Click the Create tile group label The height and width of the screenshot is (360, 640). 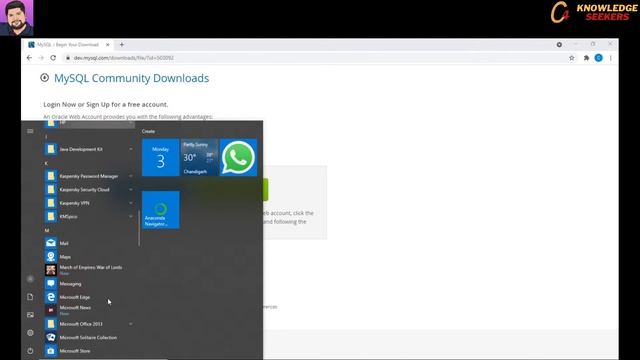pyautogui.click(x=148, y=131)
